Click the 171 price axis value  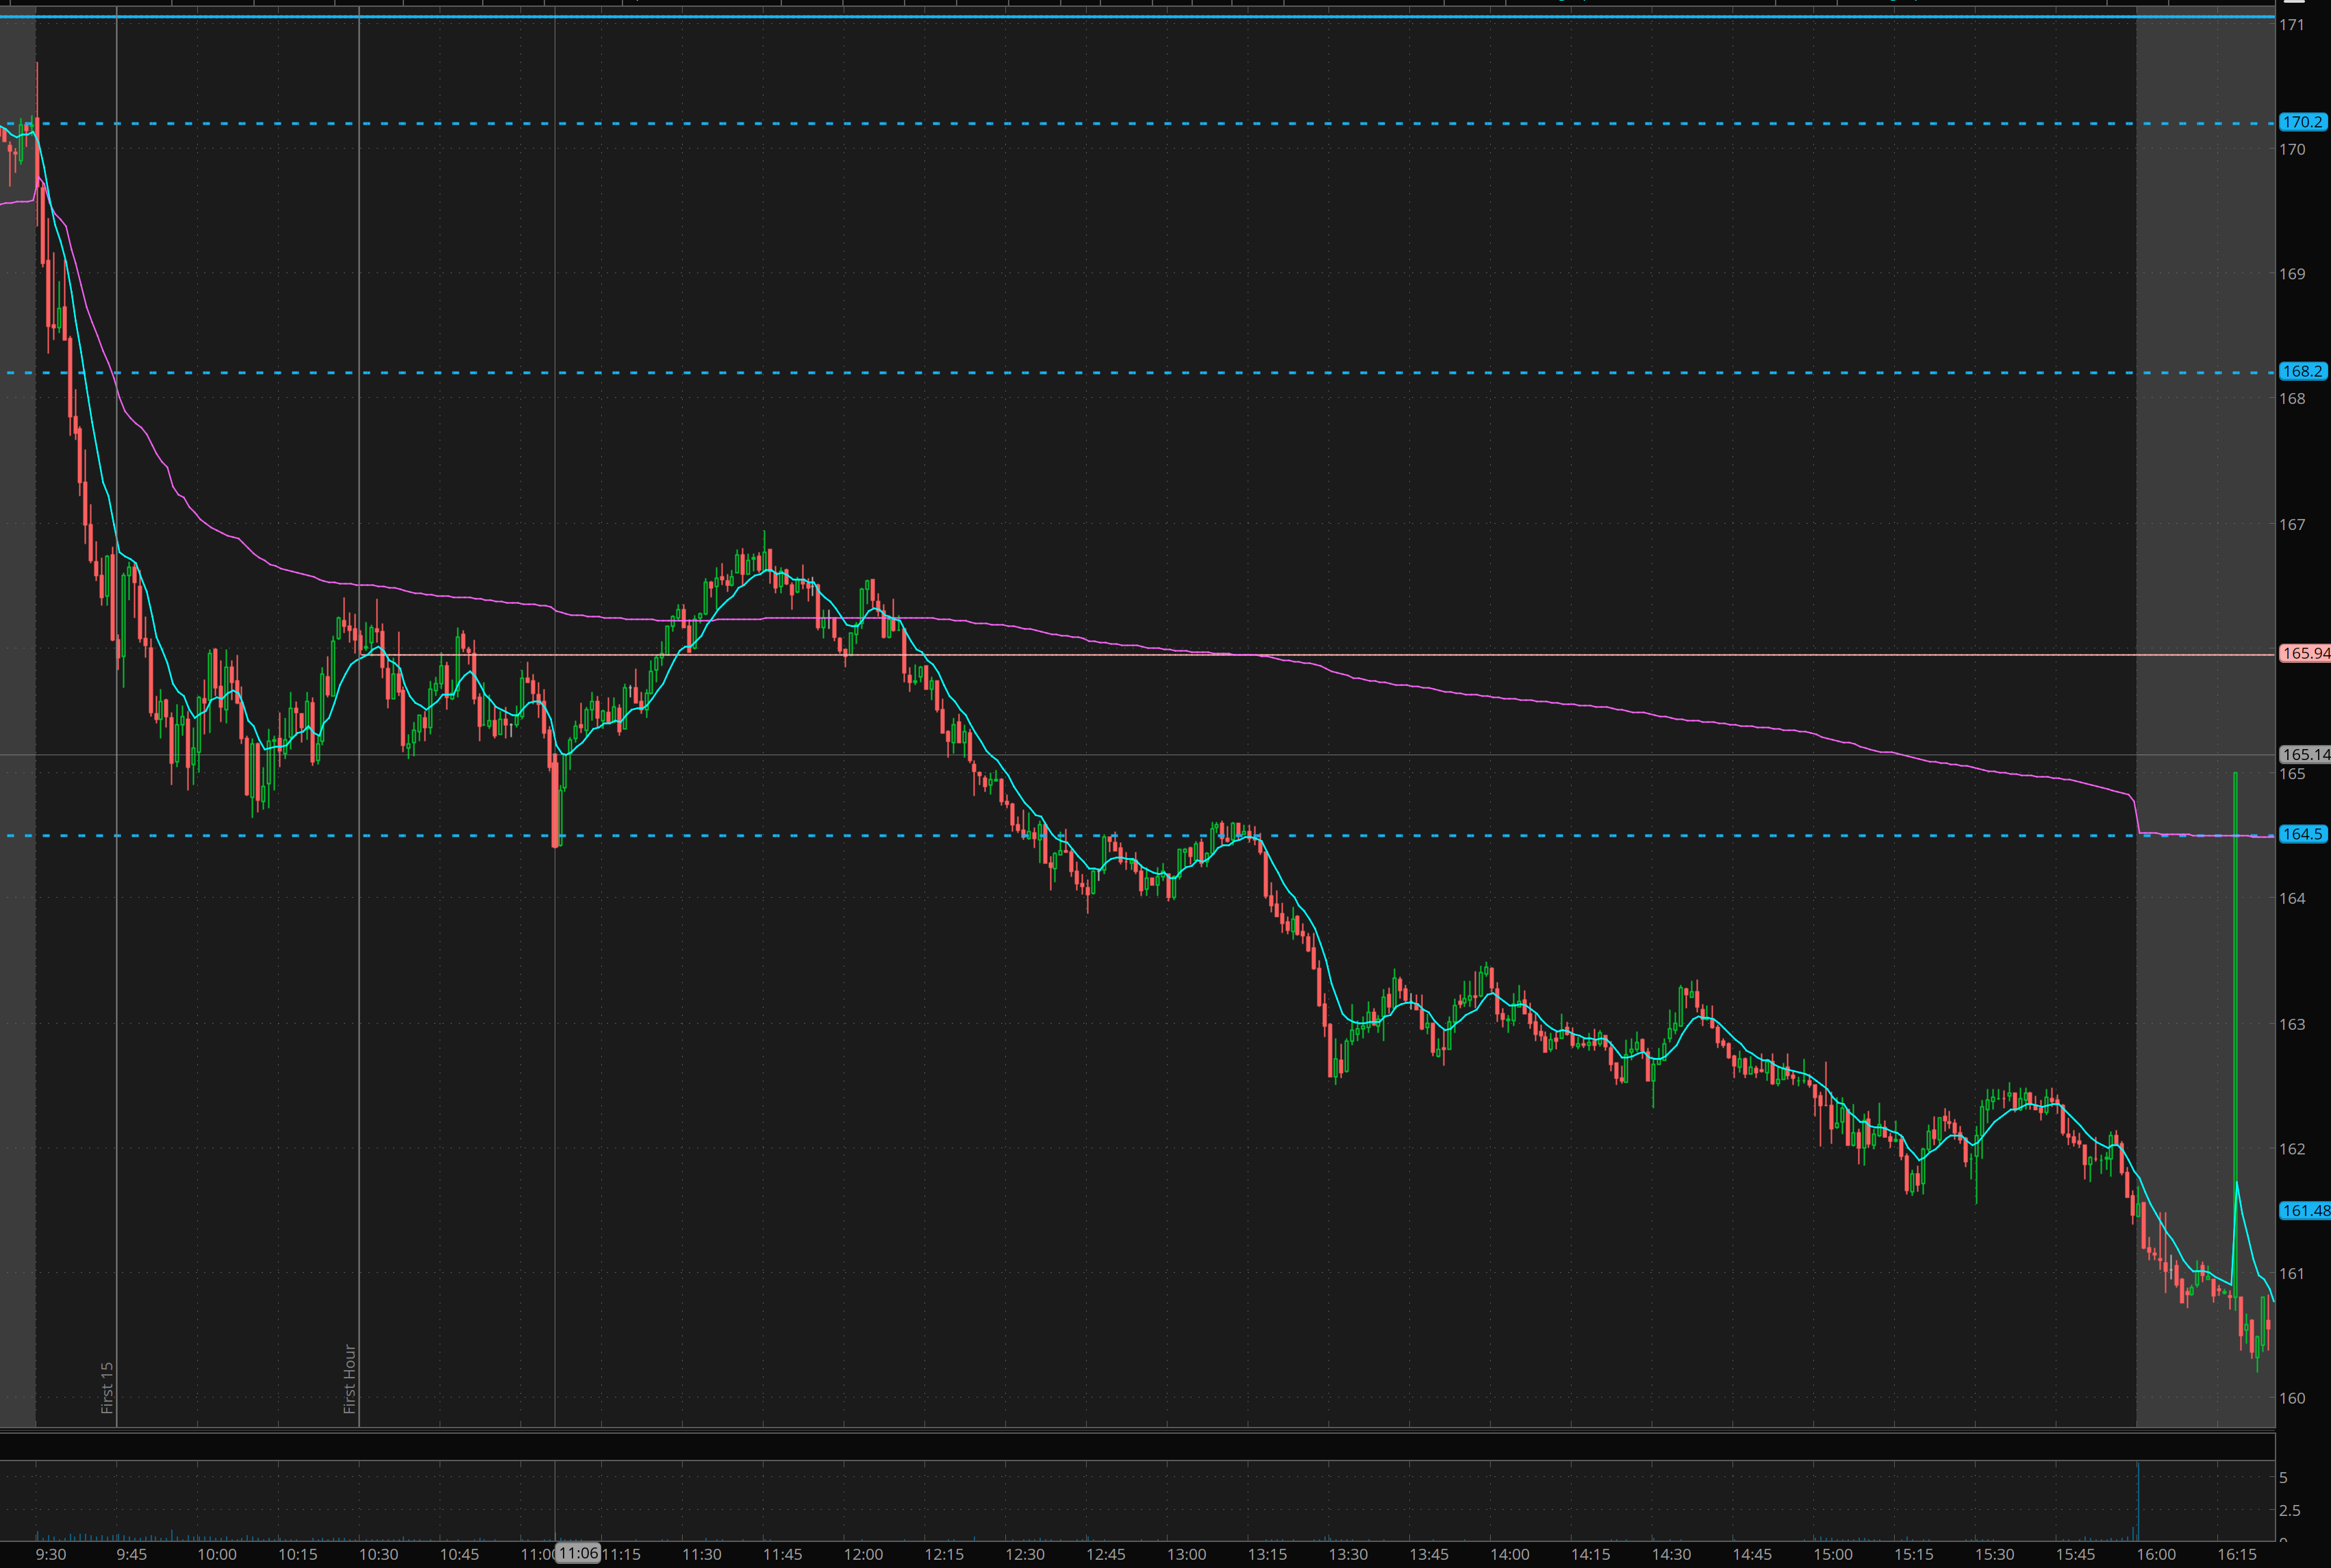[x=2291, y=25]
